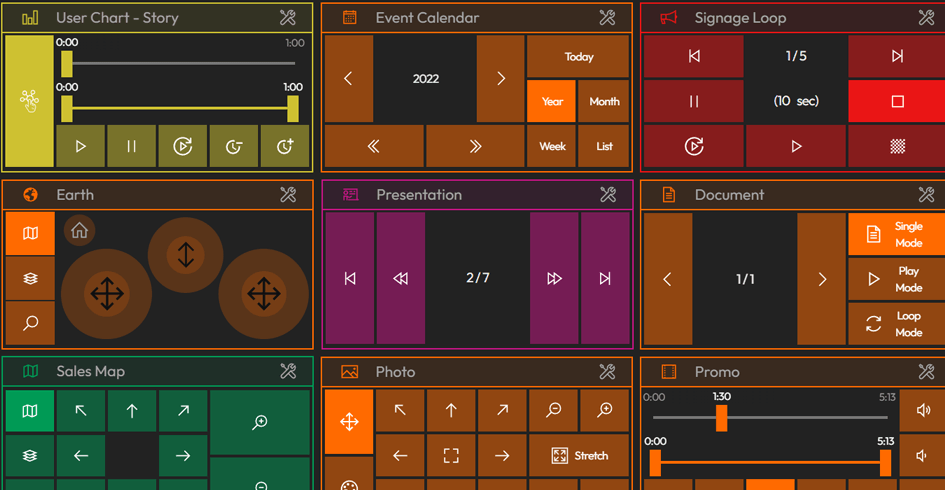
Task: Go to next year after 2022
Action: pos(500,78)
